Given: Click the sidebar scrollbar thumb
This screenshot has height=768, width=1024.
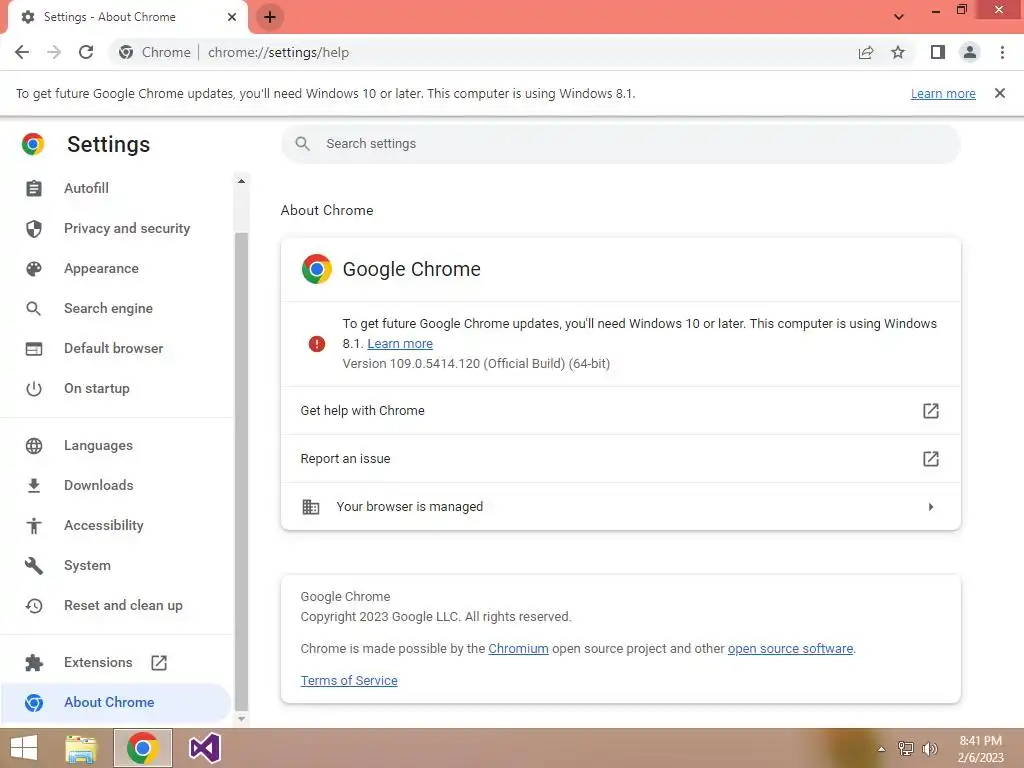Looking at the screenshot, I should [242, 470].
